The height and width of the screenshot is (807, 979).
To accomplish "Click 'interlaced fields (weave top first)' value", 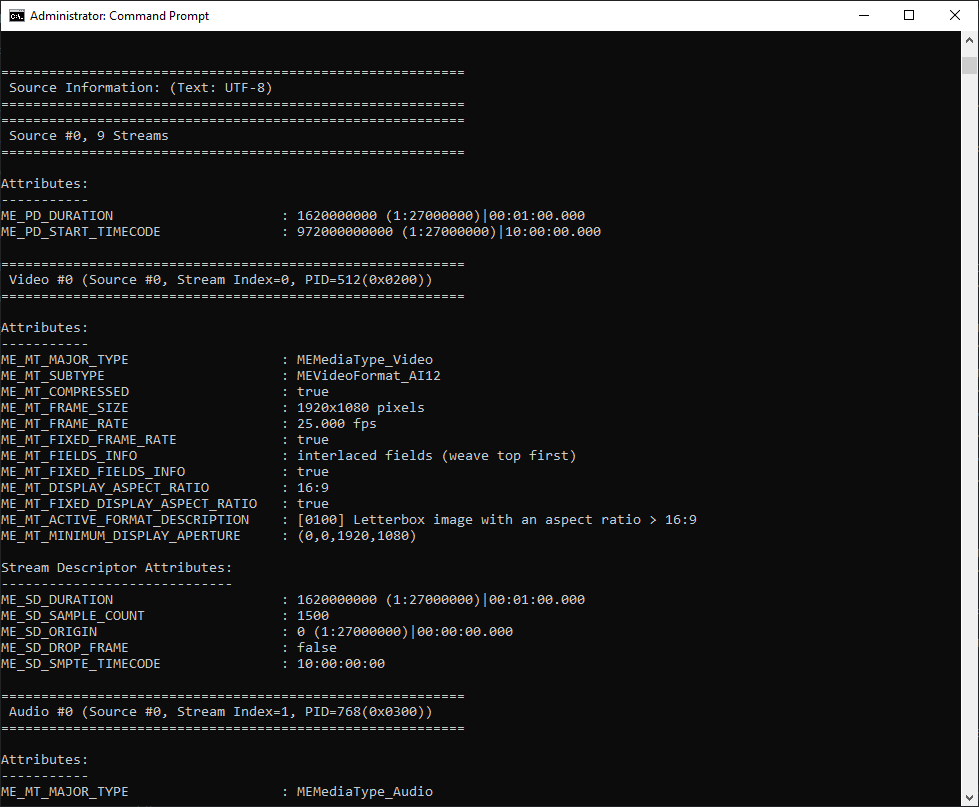I will pyautogui.click(x=436, y=456).
